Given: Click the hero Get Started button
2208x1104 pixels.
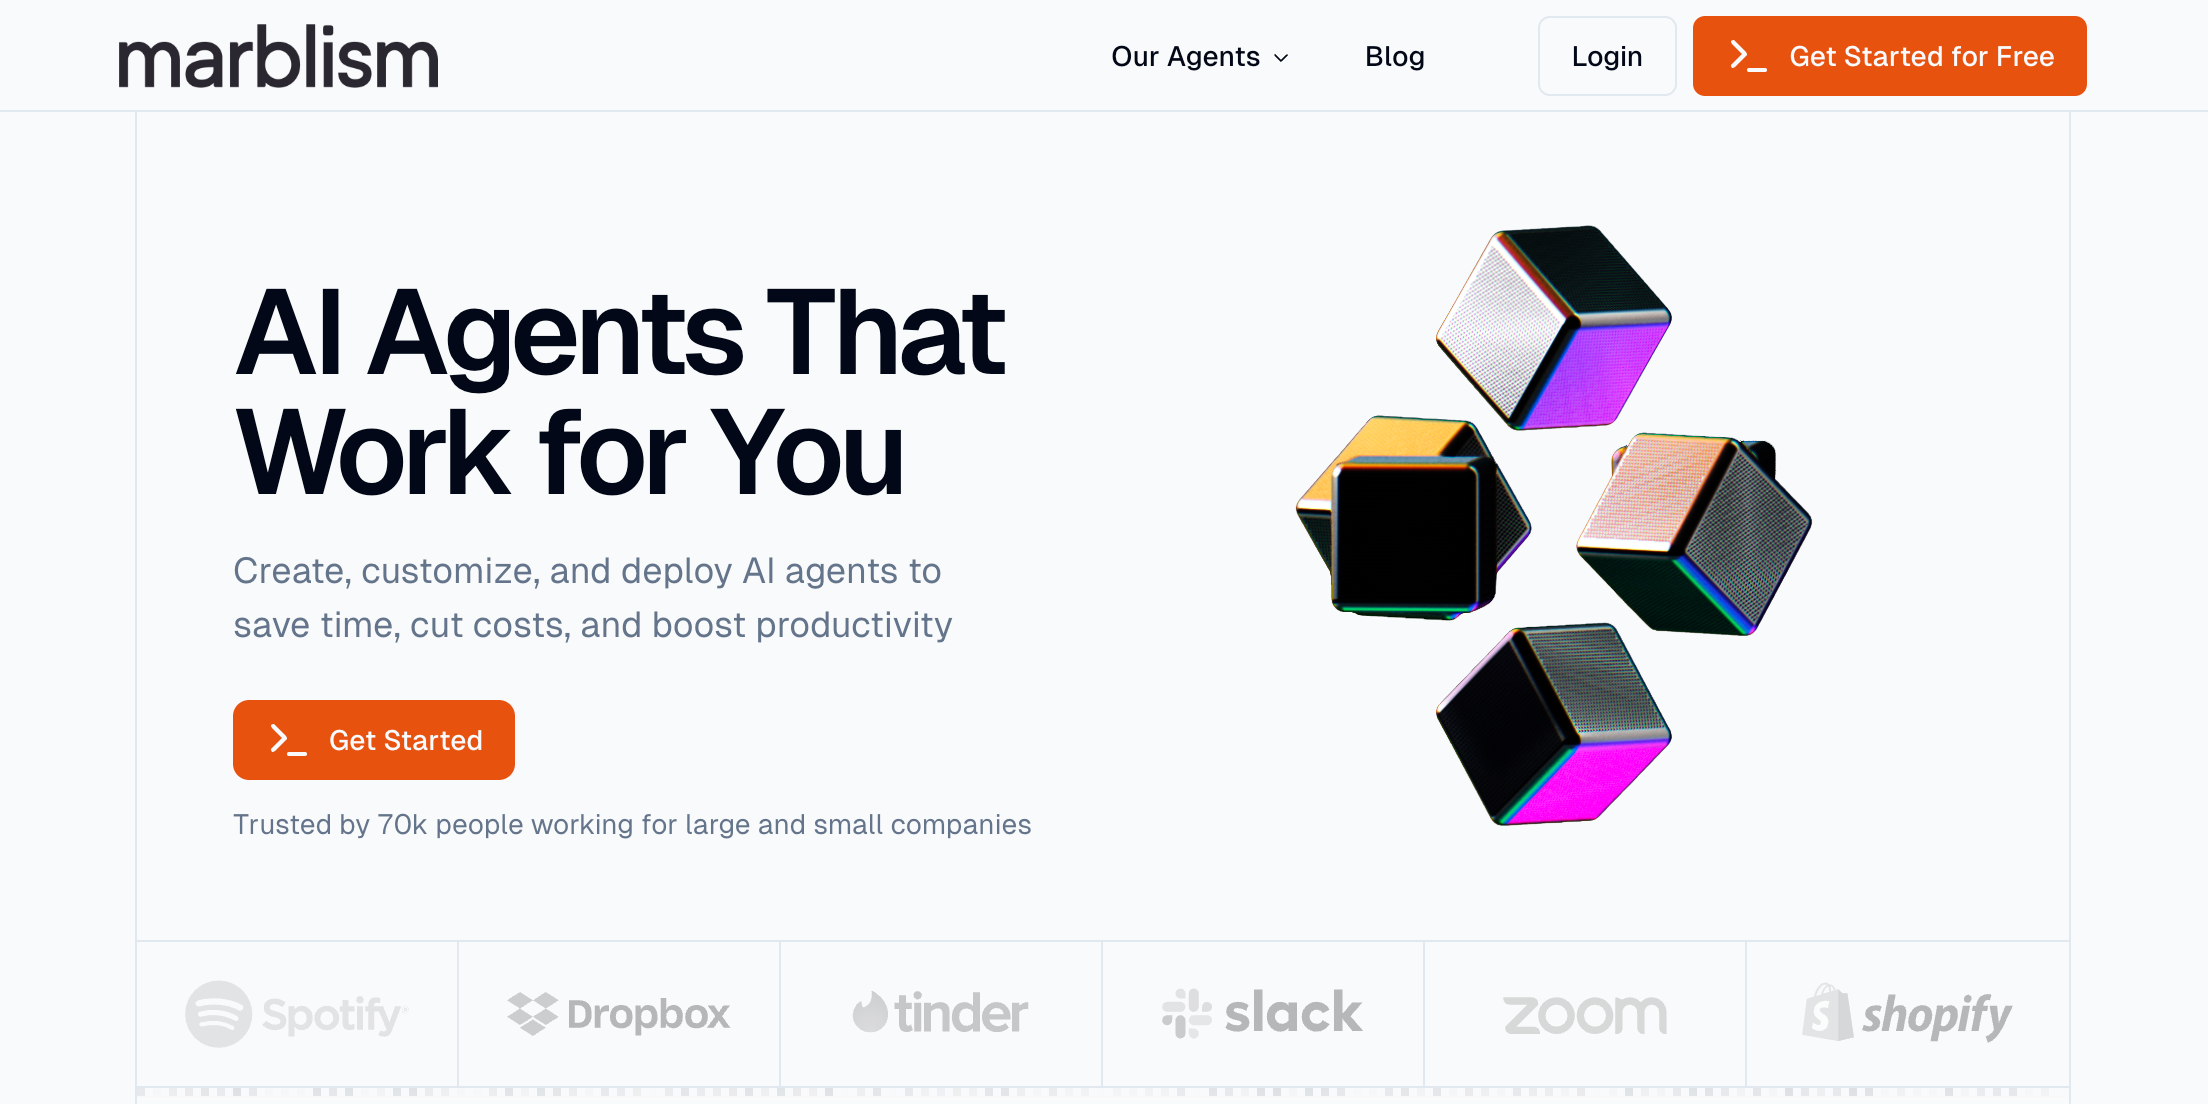Looking at the screenshot, I should (373, 739).
